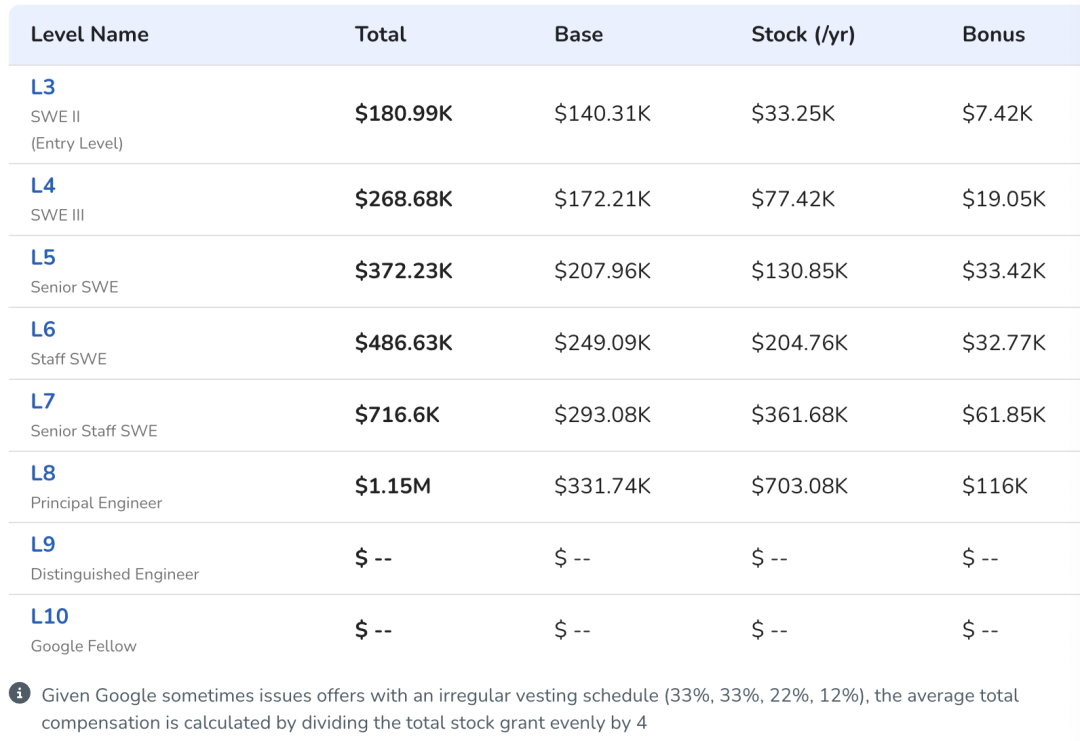Viewport: 1080px width, 741px height.
Task: Click the empty total for L10
Action: coord(373,629)
